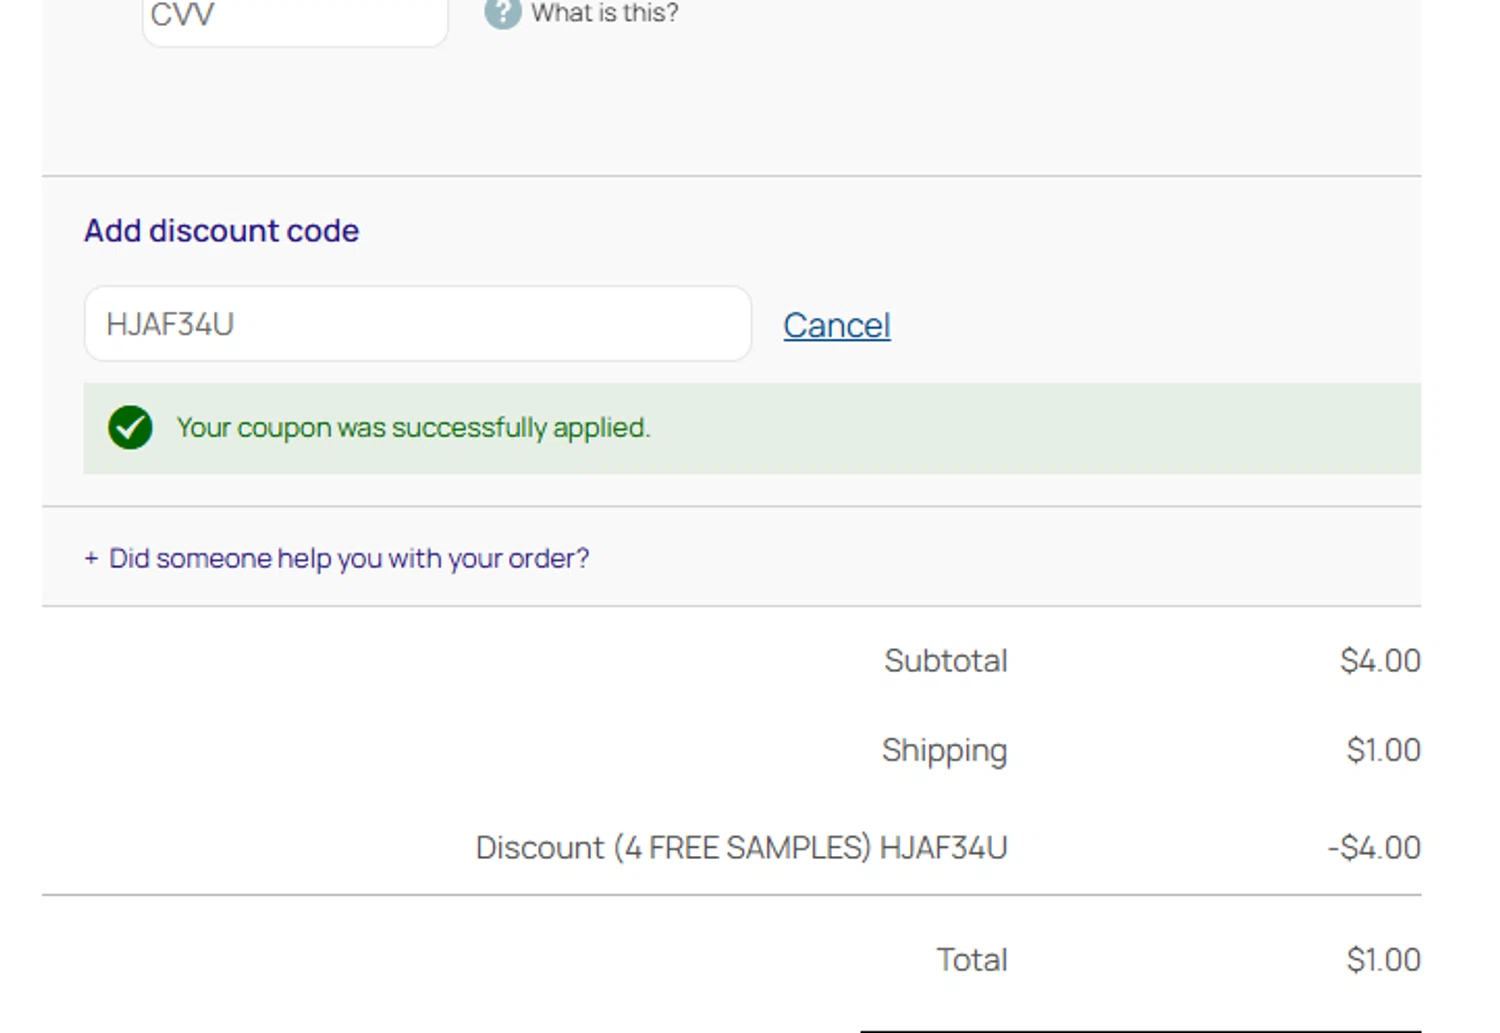Viewport: 1500px width, 1033px height.
Task: Click the $1.00 order total amount
Action: click(1383, 960)
